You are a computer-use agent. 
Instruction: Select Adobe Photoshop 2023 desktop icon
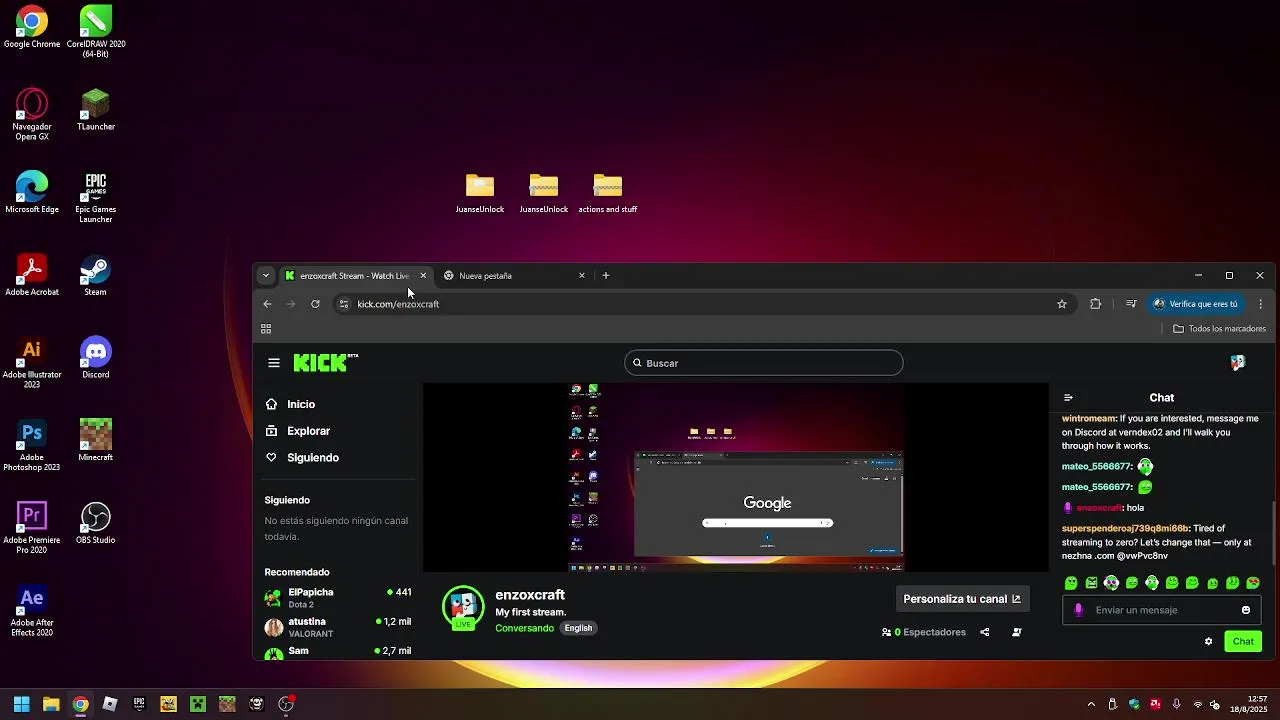(x=32, y=445)
